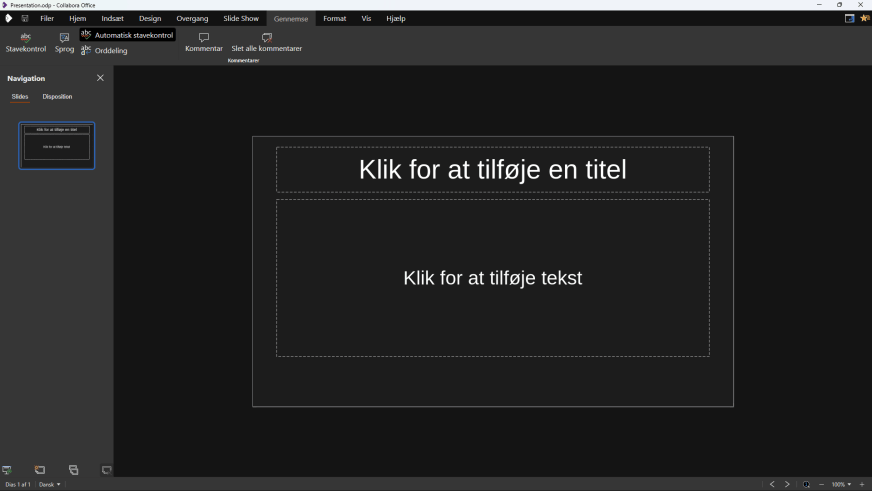Viewport: 872px width, 491px height.
Task: Close the Navigation panel
Action: click(x=100, y=78)
